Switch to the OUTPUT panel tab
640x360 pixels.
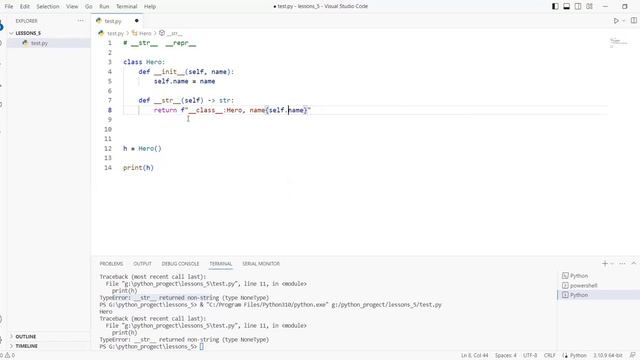click(x=142, y=264)
